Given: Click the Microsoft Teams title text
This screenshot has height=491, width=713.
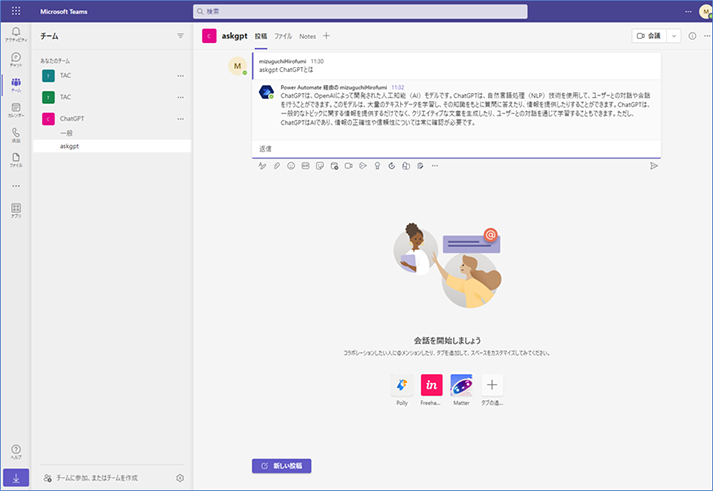Looking at the screenshot, I should click(64, 11).
